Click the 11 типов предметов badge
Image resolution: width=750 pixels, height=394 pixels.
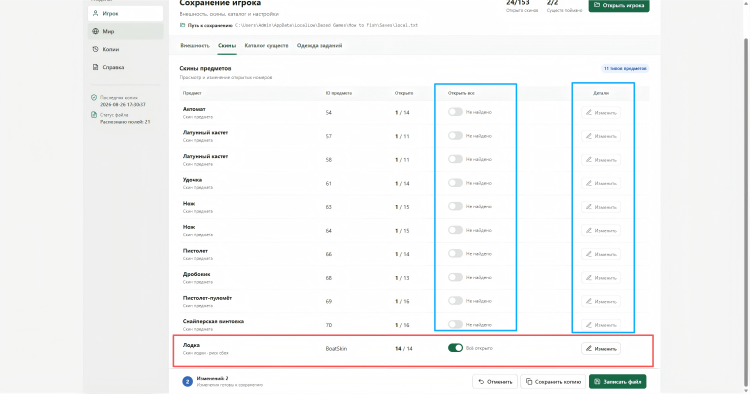tap(625, 68)
